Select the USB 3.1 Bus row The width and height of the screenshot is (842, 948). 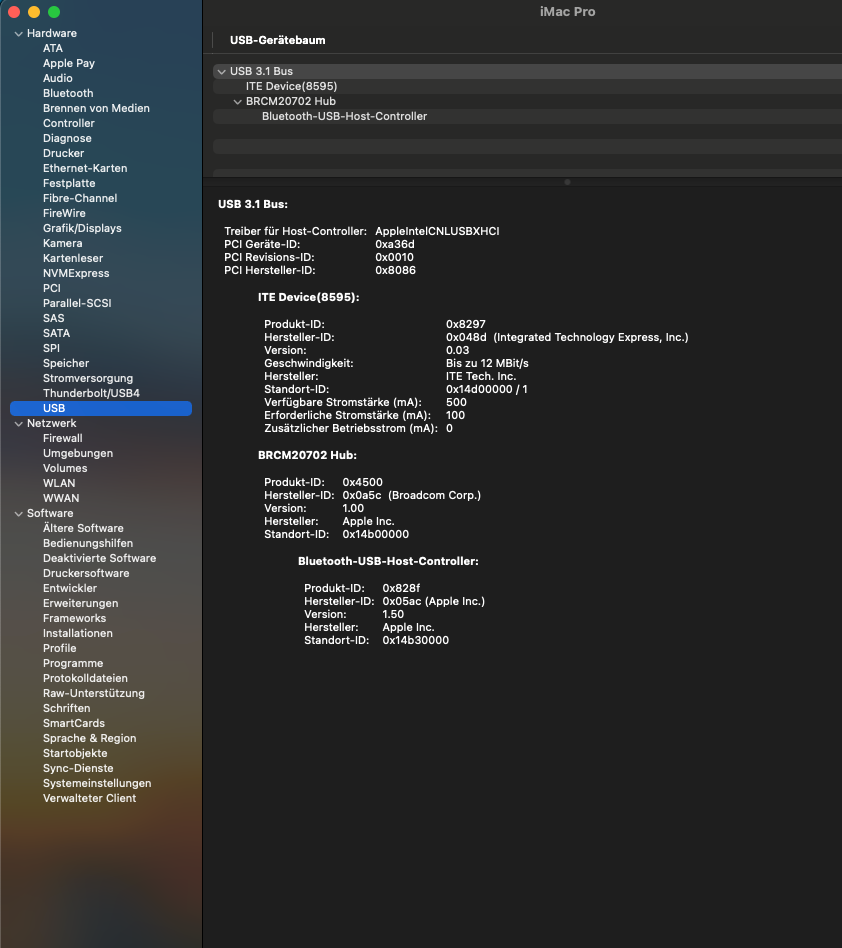(x=527, y=71)
